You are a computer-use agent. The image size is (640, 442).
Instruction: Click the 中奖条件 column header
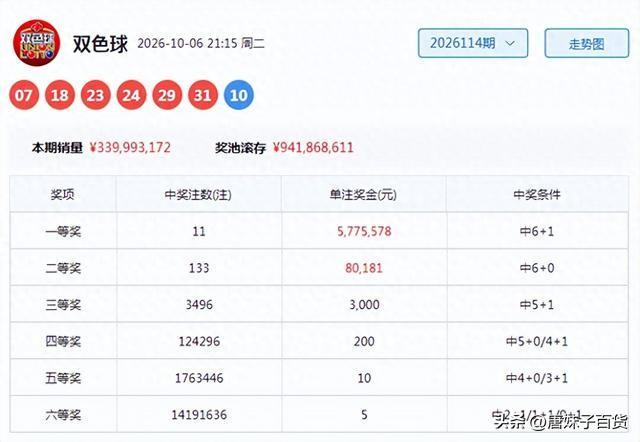click(537, 195)
